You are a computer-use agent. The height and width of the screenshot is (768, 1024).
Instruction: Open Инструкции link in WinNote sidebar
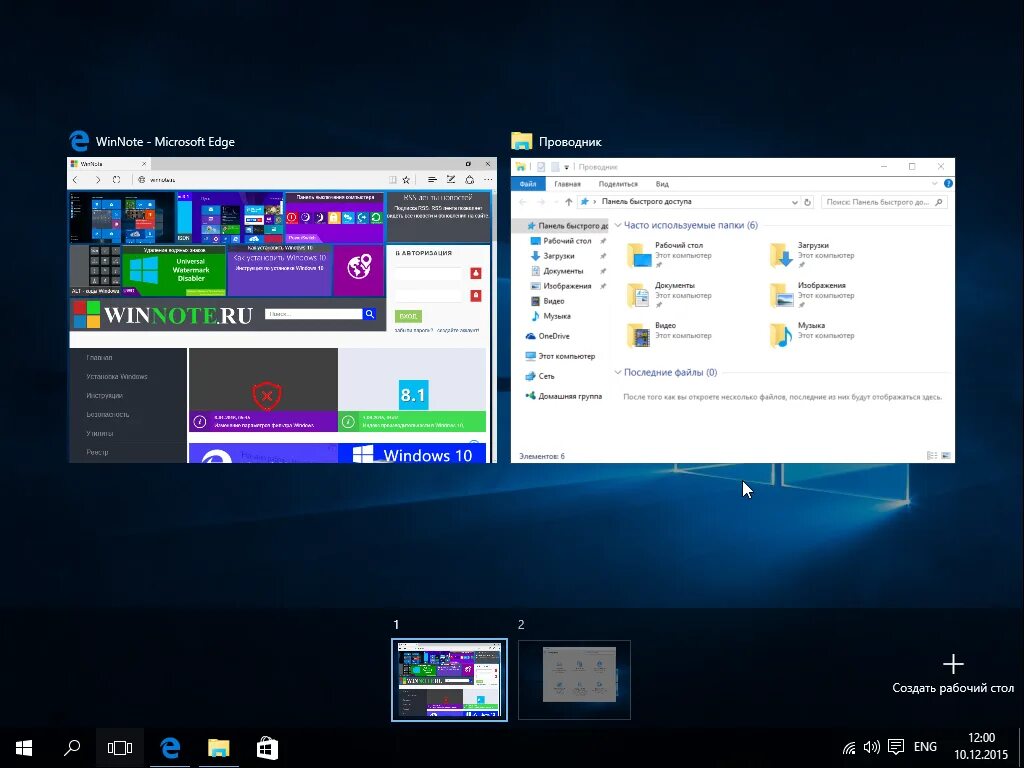[104, 396]
